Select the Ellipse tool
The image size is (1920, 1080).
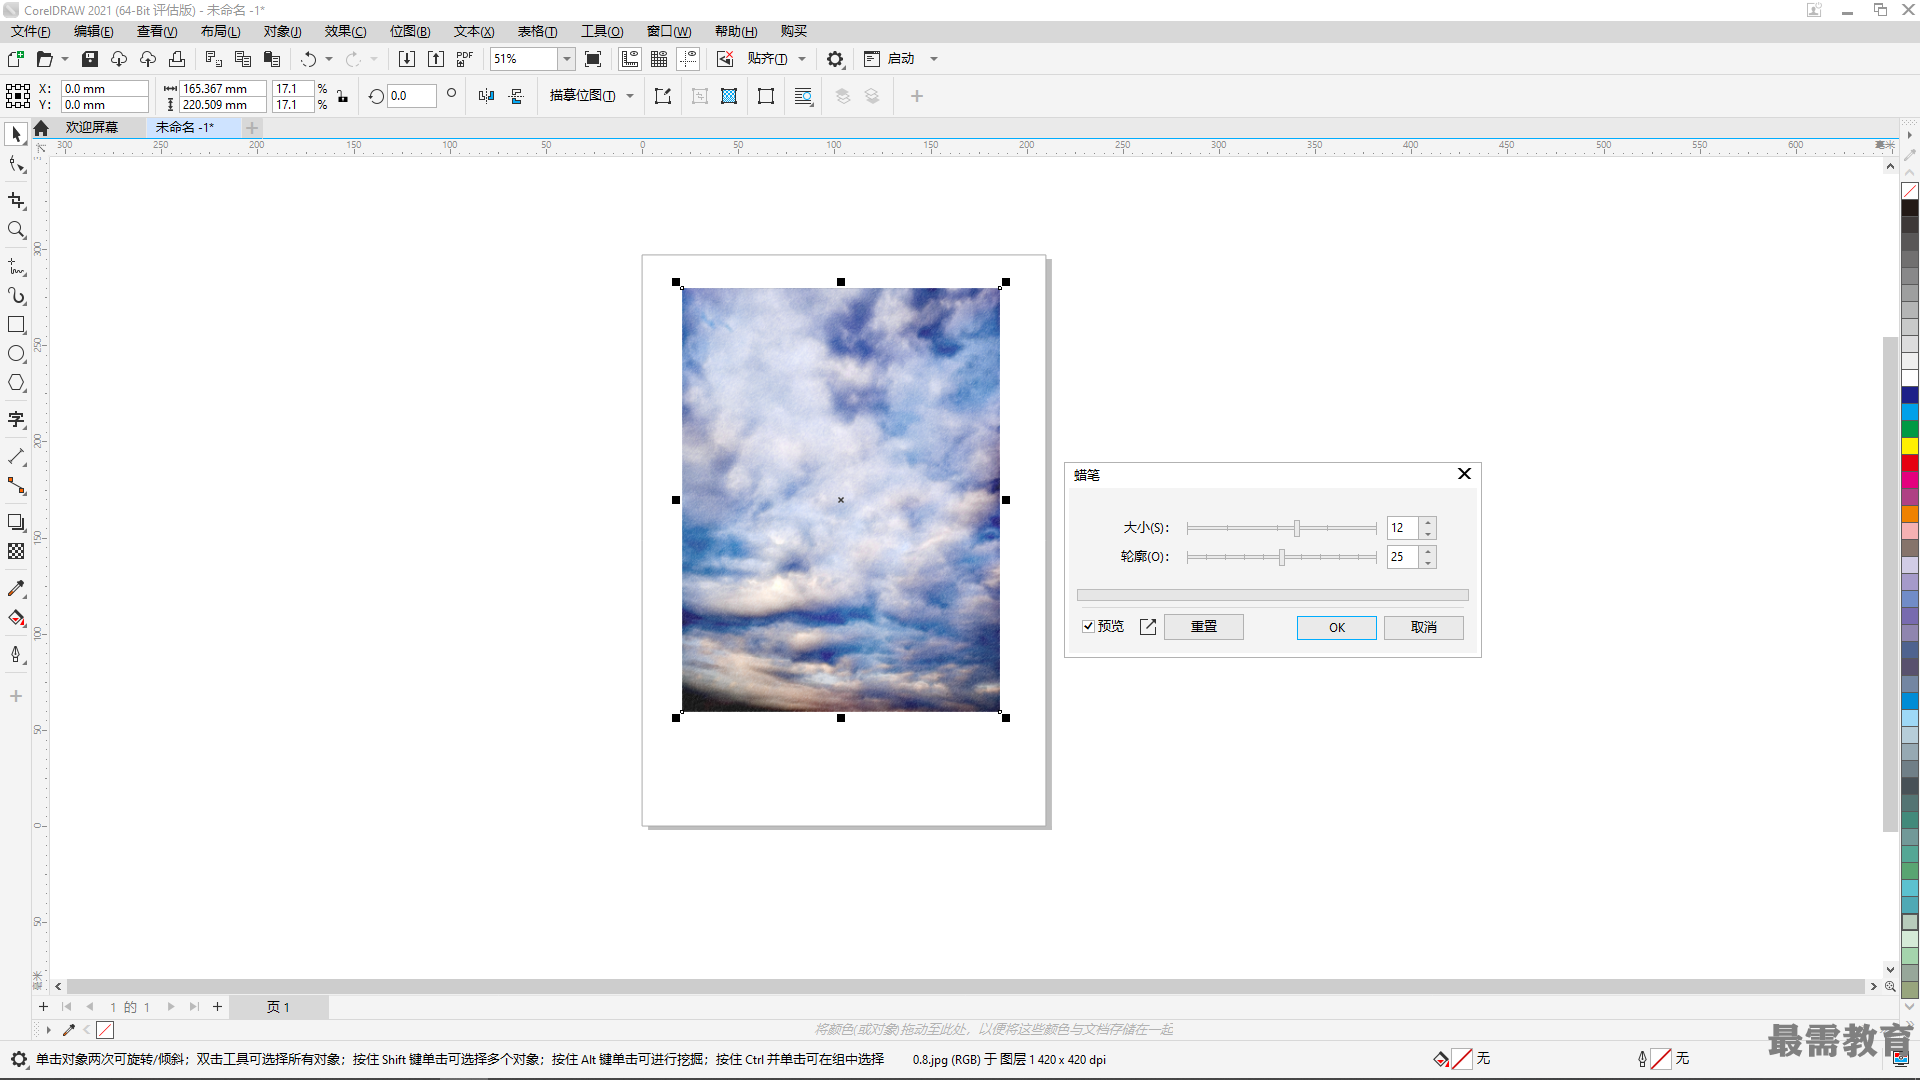click(16, 354)
